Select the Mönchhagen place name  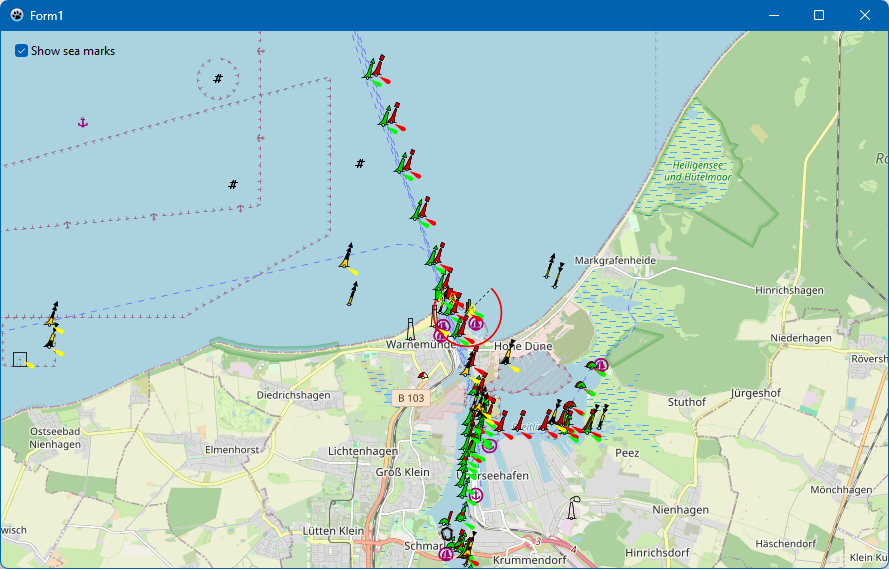coord(841,490)
